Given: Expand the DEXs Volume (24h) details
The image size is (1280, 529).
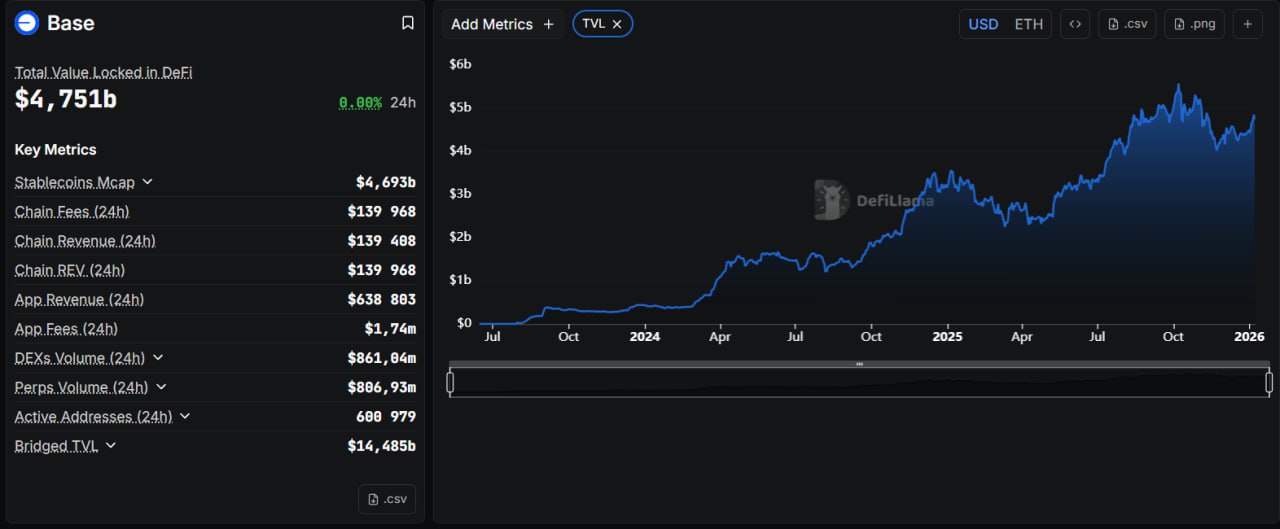Looking at the screenshot, I should click(x=158, y=358).
